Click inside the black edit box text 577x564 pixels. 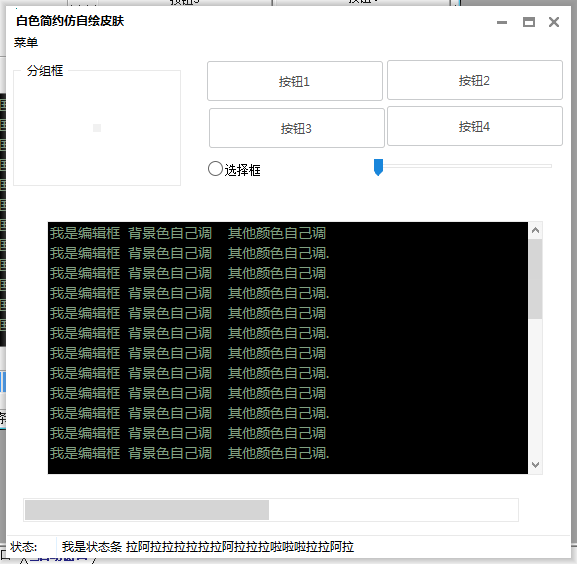(288, 348)
